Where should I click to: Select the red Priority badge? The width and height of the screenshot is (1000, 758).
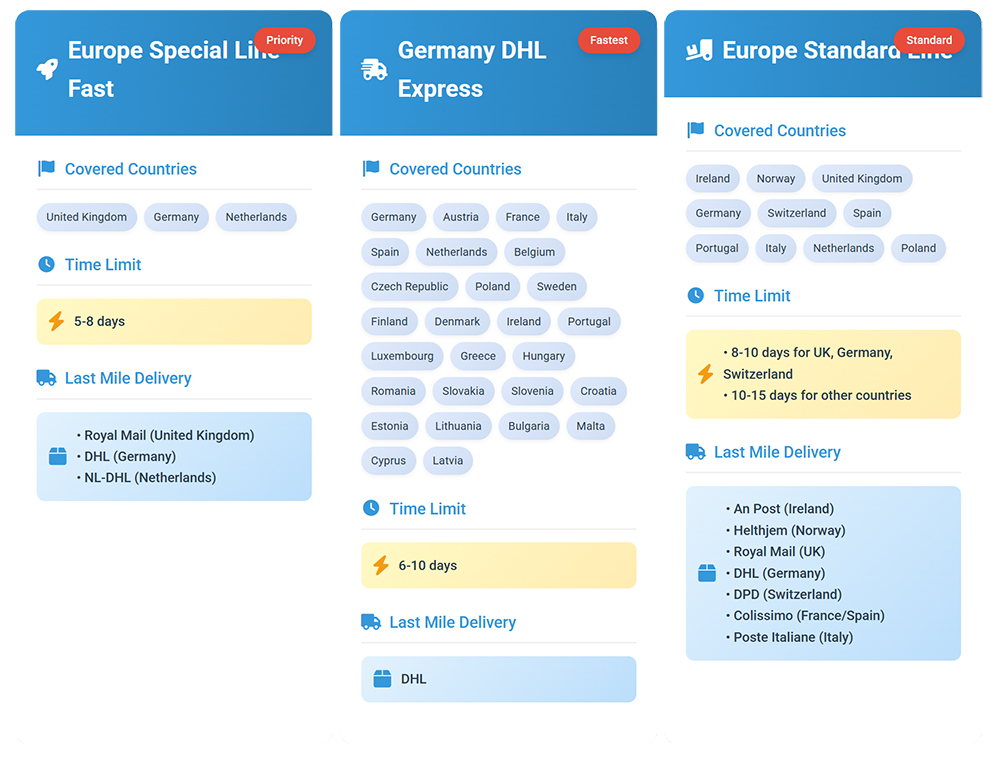284,40
